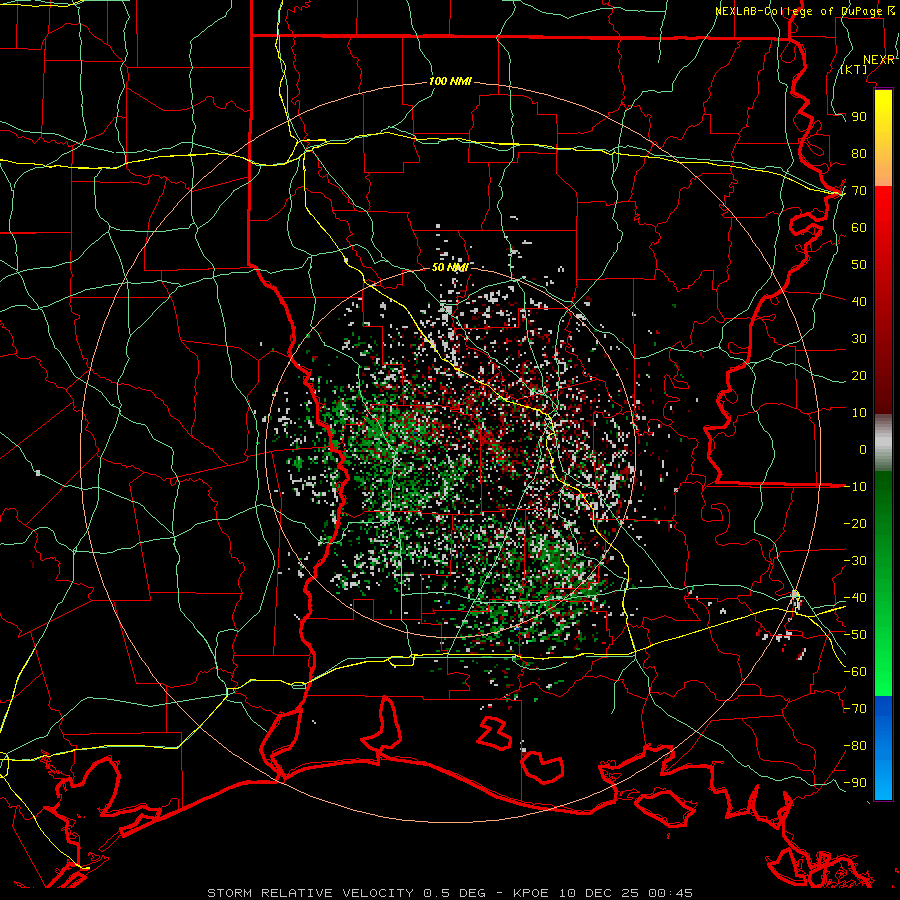The height and width of the screenshot is (900, 900).
Task: Click the -60 scale label
Action: pos(855,672)
